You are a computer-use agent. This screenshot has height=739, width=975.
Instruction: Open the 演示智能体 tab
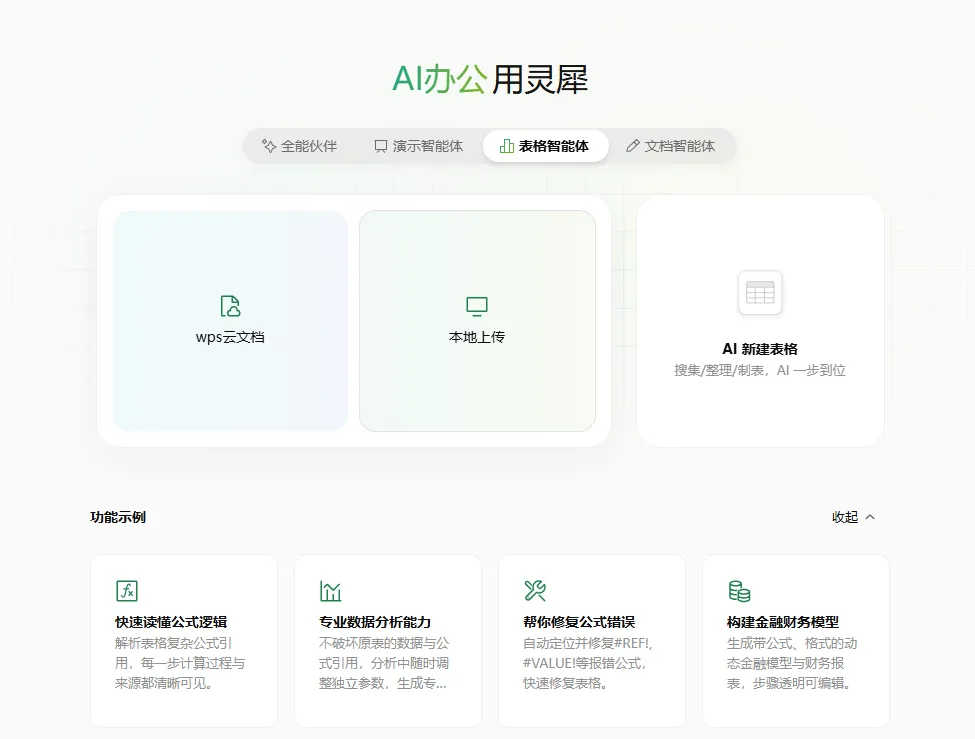[x=418, y=146]
